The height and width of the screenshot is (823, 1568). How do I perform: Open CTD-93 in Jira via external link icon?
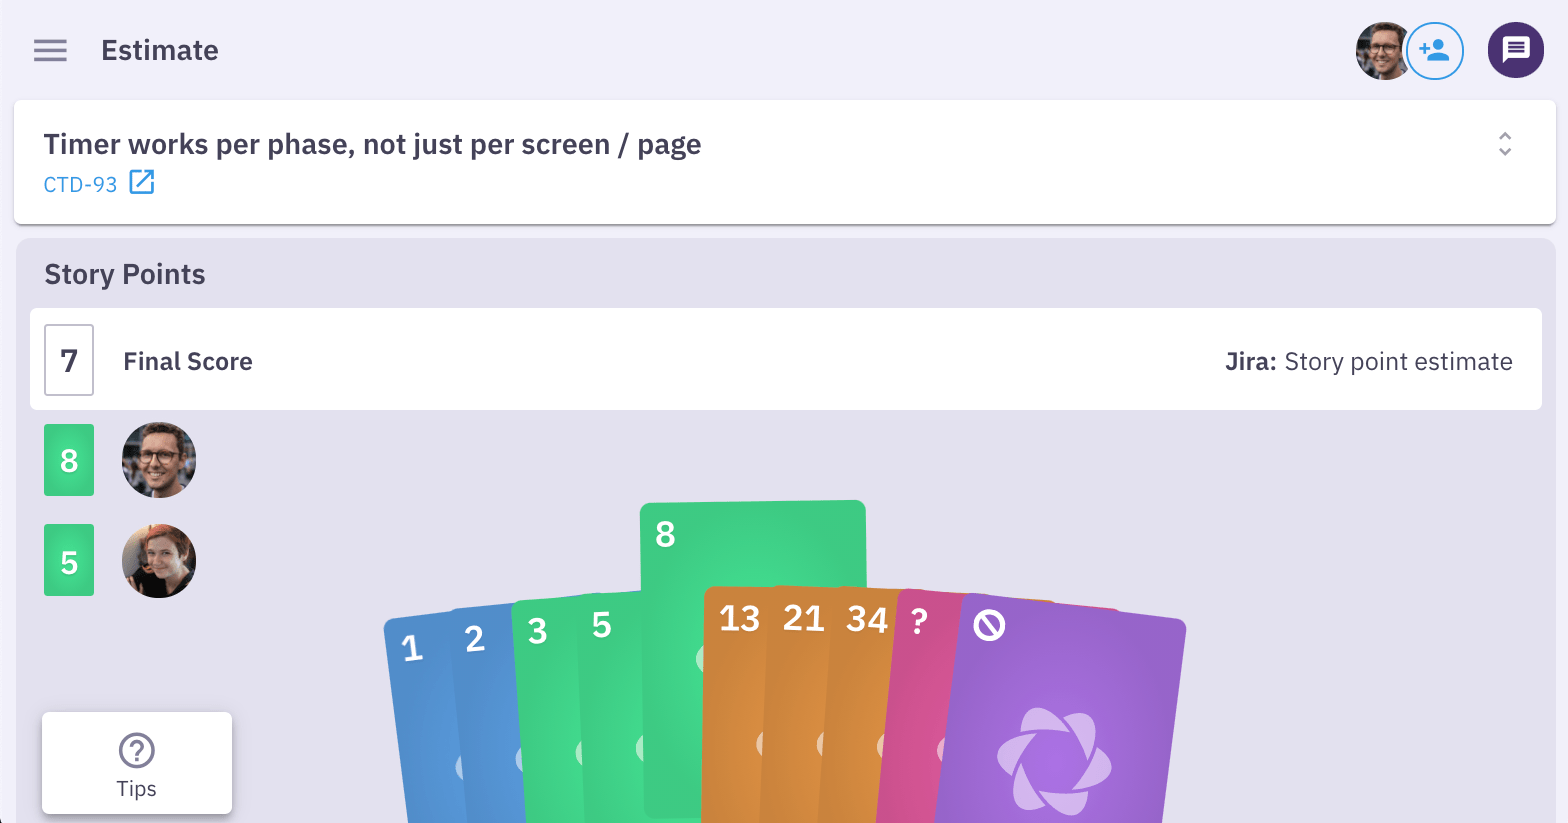(x=142, y=182)
